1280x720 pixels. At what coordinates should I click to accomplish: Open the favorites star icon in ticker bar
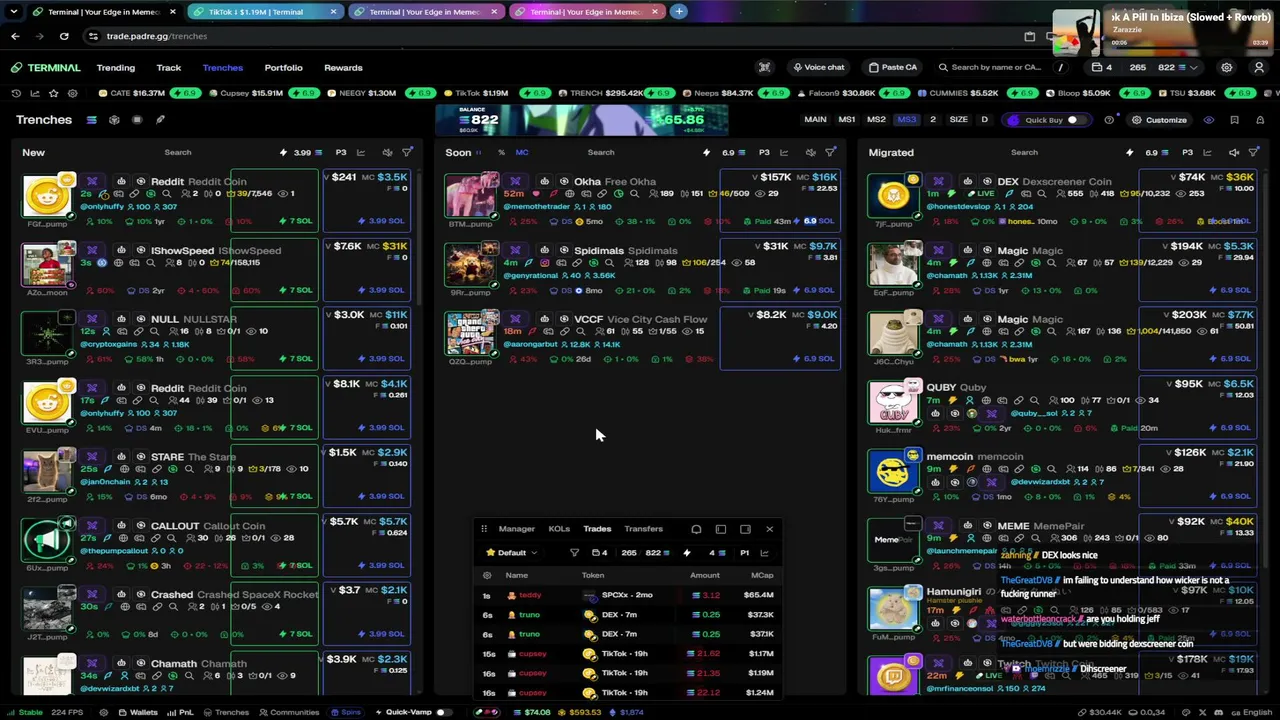[53, 93]
